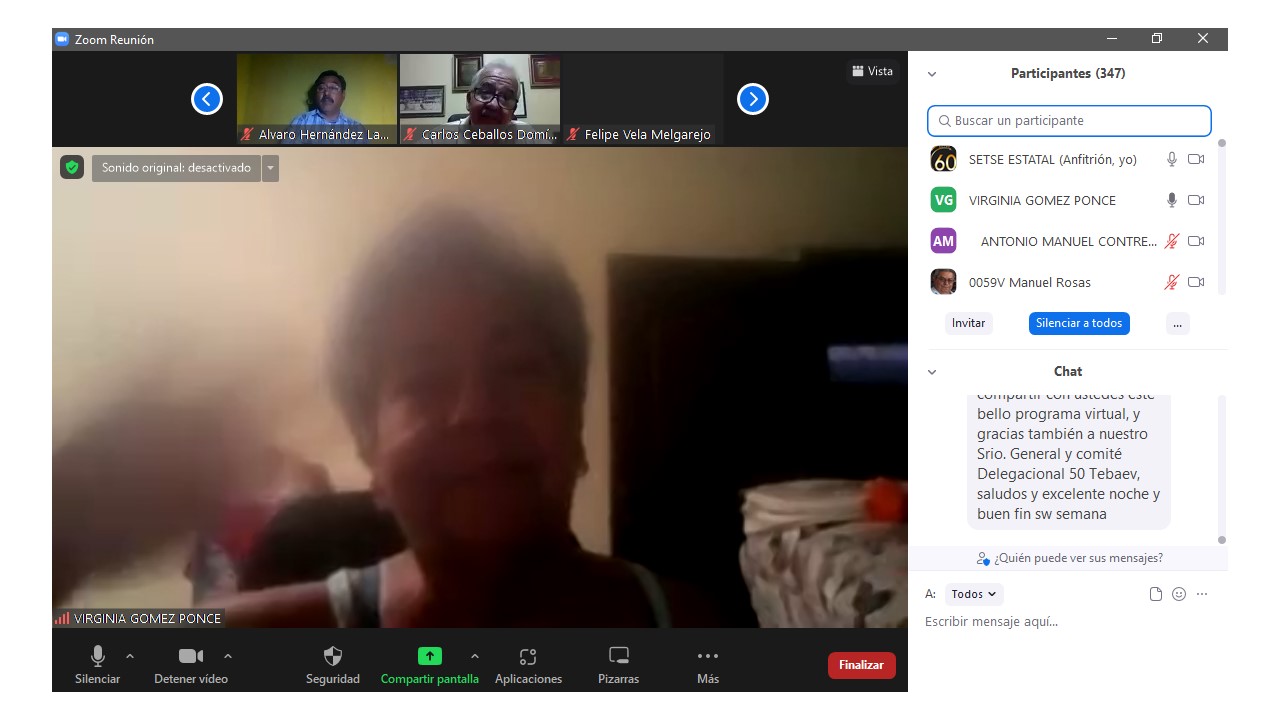1280x720 pixels.
Task: Click VIRGINIA GOMEZ PONCE camera icon
Action: click(1196, 200)
